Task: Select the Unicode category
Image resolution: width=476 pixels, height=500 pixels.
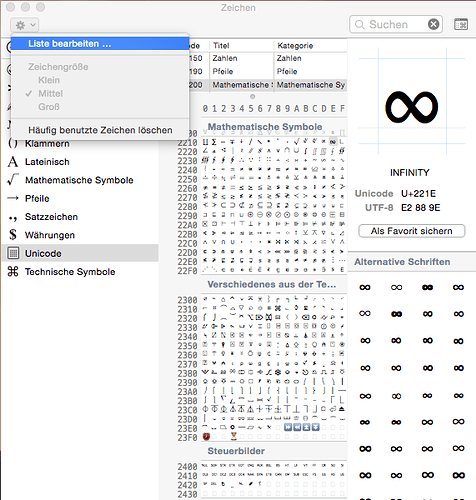Action: [80, 253]
